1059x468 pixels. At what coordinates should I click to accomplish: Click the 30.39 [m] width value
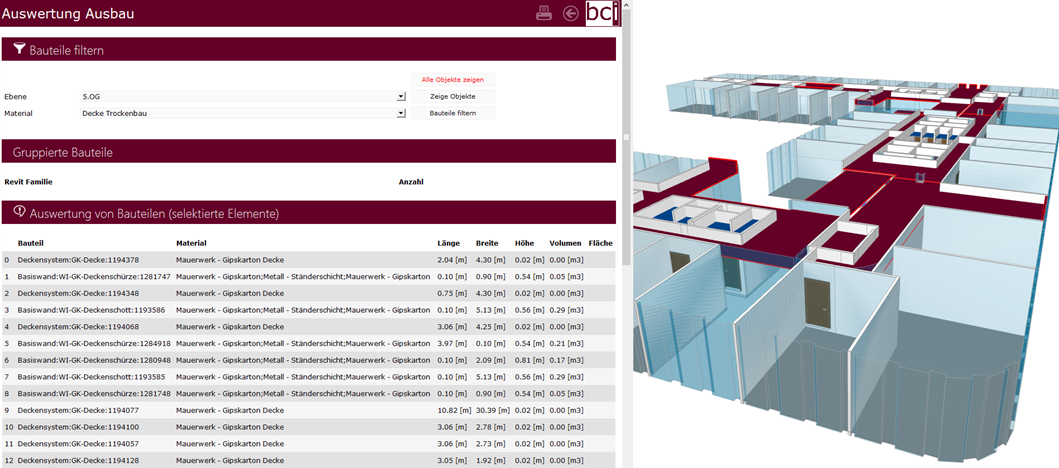tap(492, 410)
